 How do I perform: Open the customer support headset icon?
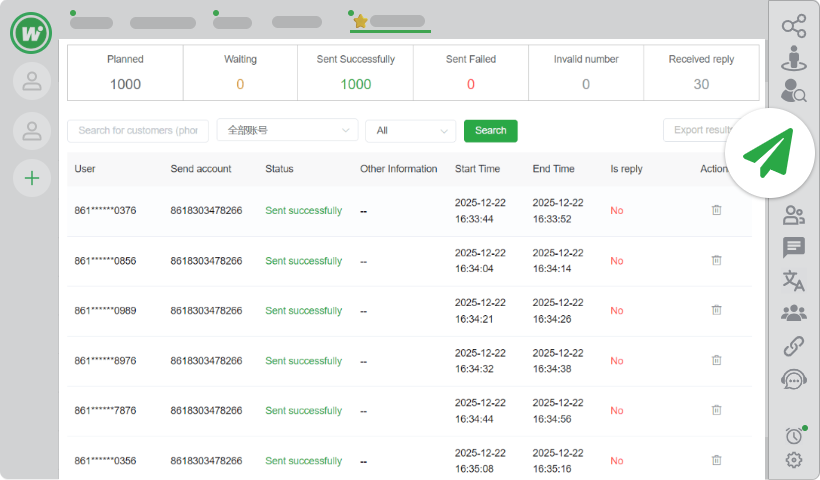[x=793, y=380]
